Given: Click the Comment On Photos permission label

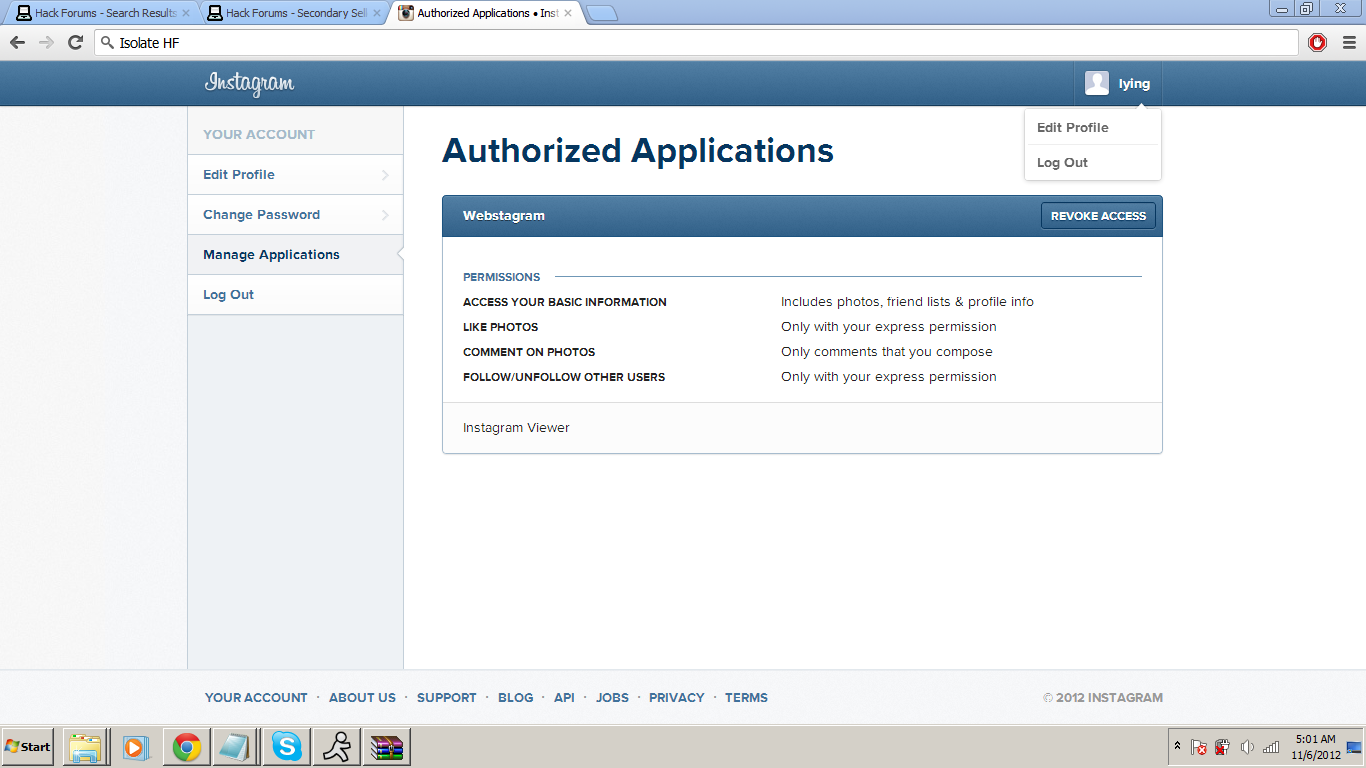Looking at the screenshot, I should point(529,352).
